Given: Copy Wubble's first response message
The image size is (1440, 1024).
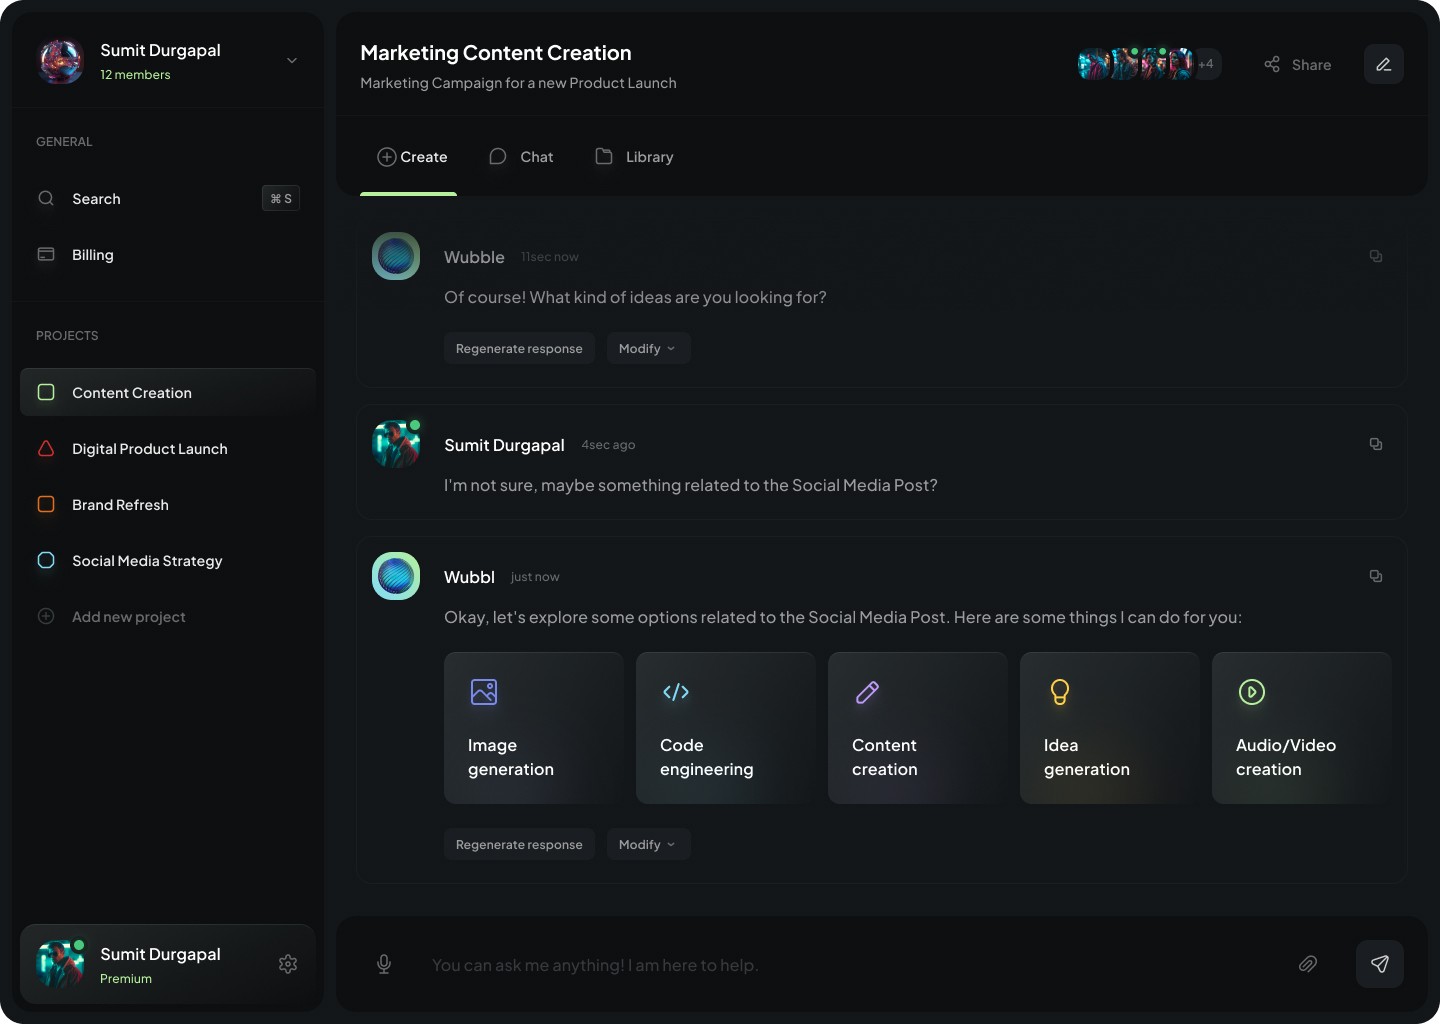Looking at the screenshot, I should point(1376,256).
